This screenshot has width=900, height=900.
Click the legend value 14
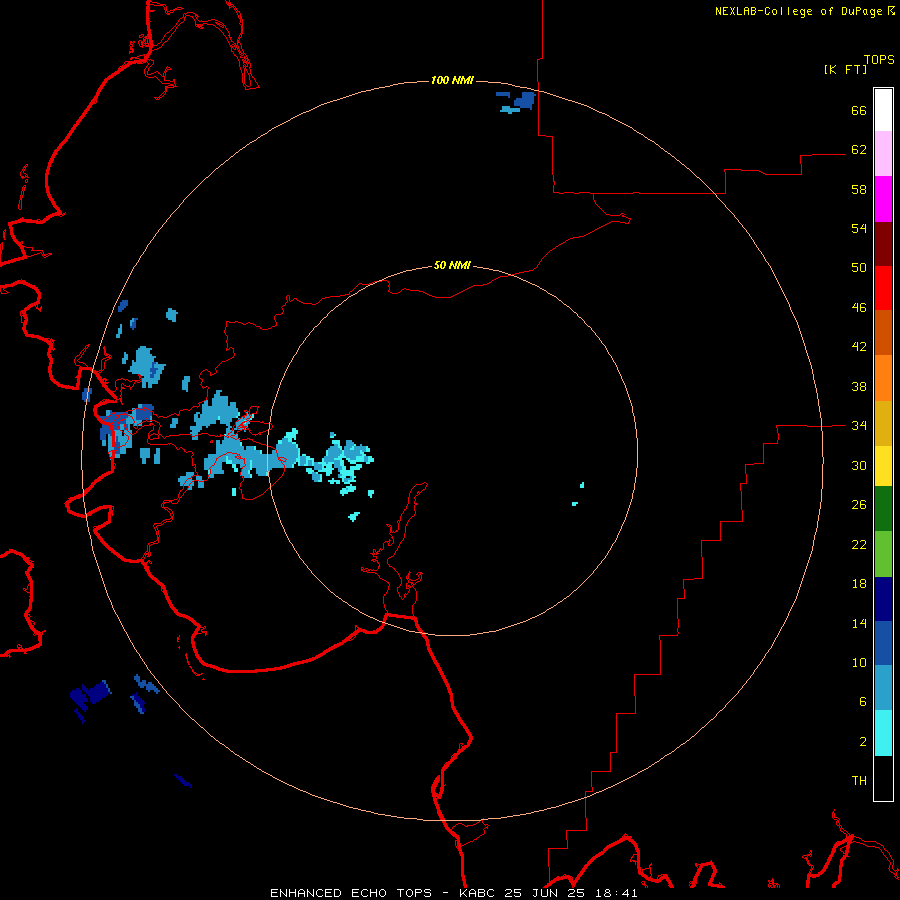pos(859,623)
